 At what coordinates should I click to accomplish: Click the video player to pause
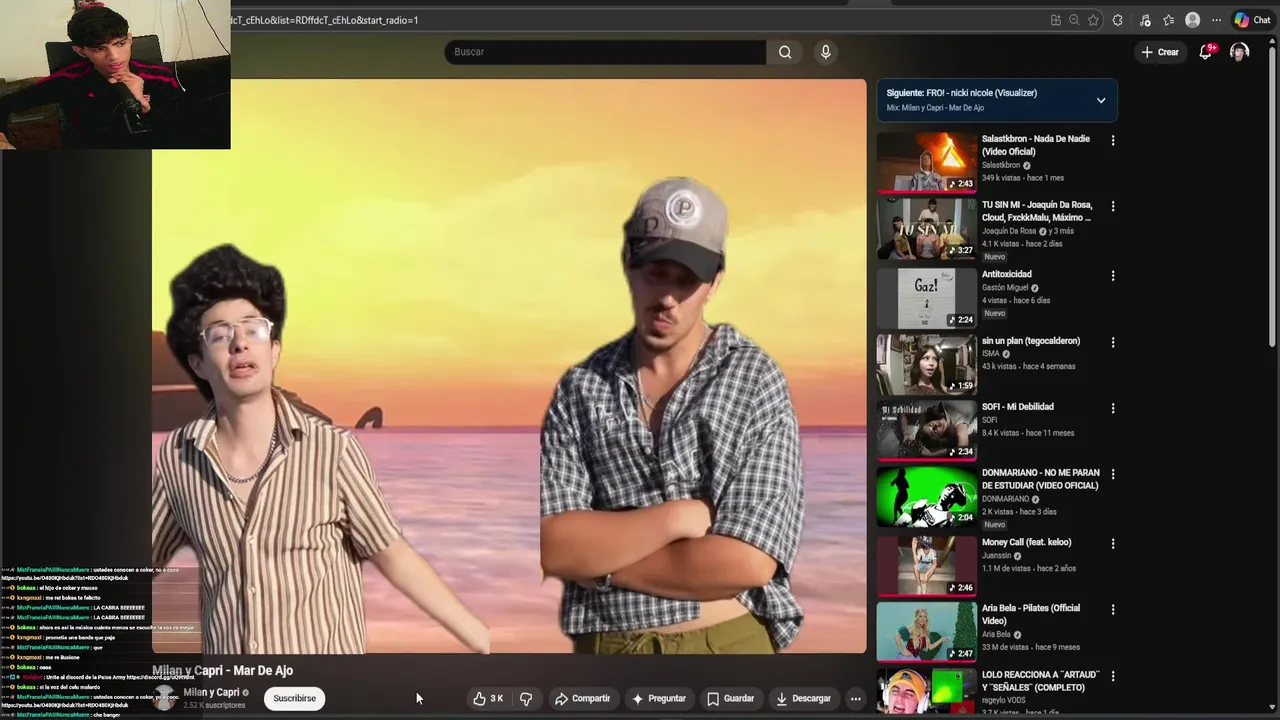[x=509, y=366]
